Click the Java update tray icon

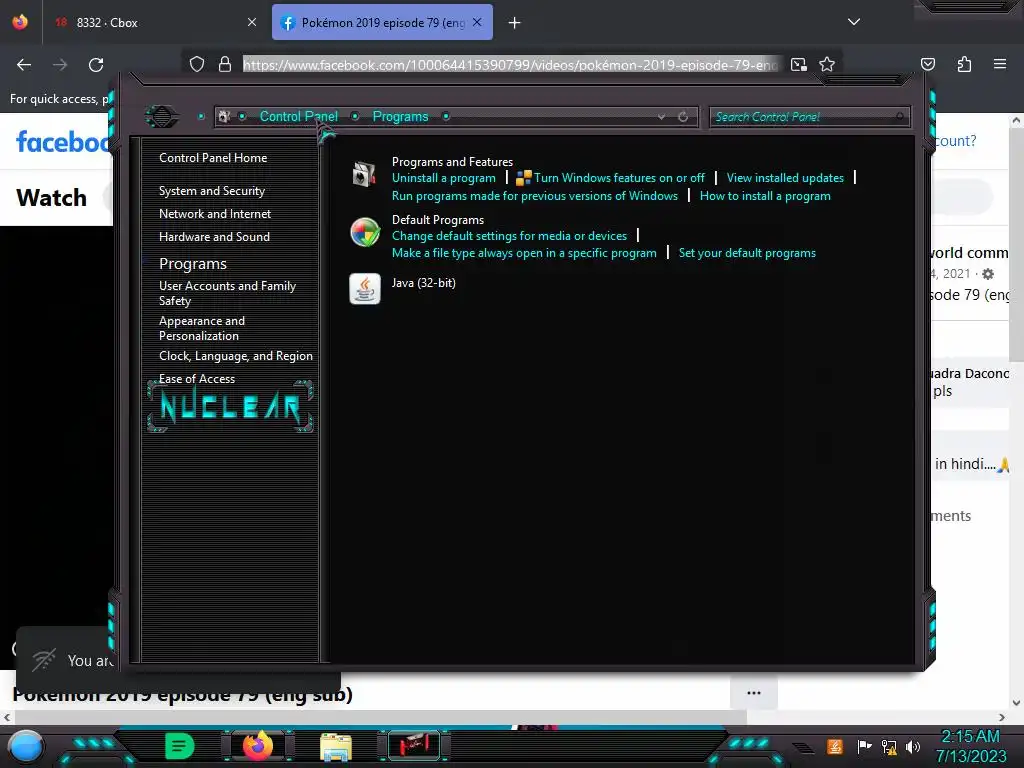pyautogui.click(x=835, y=746)
